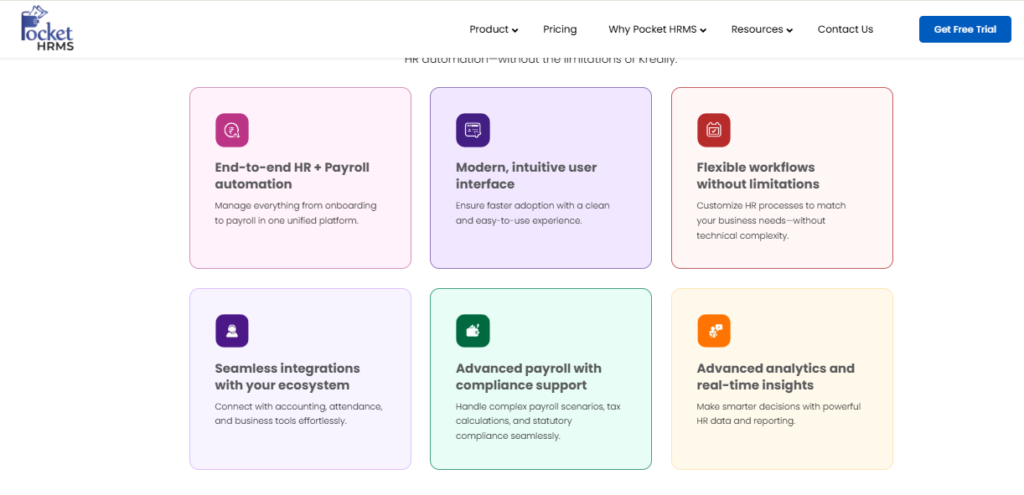
Task: Click the 'Manage everything from onboarding' description
Action: point(296,213)
